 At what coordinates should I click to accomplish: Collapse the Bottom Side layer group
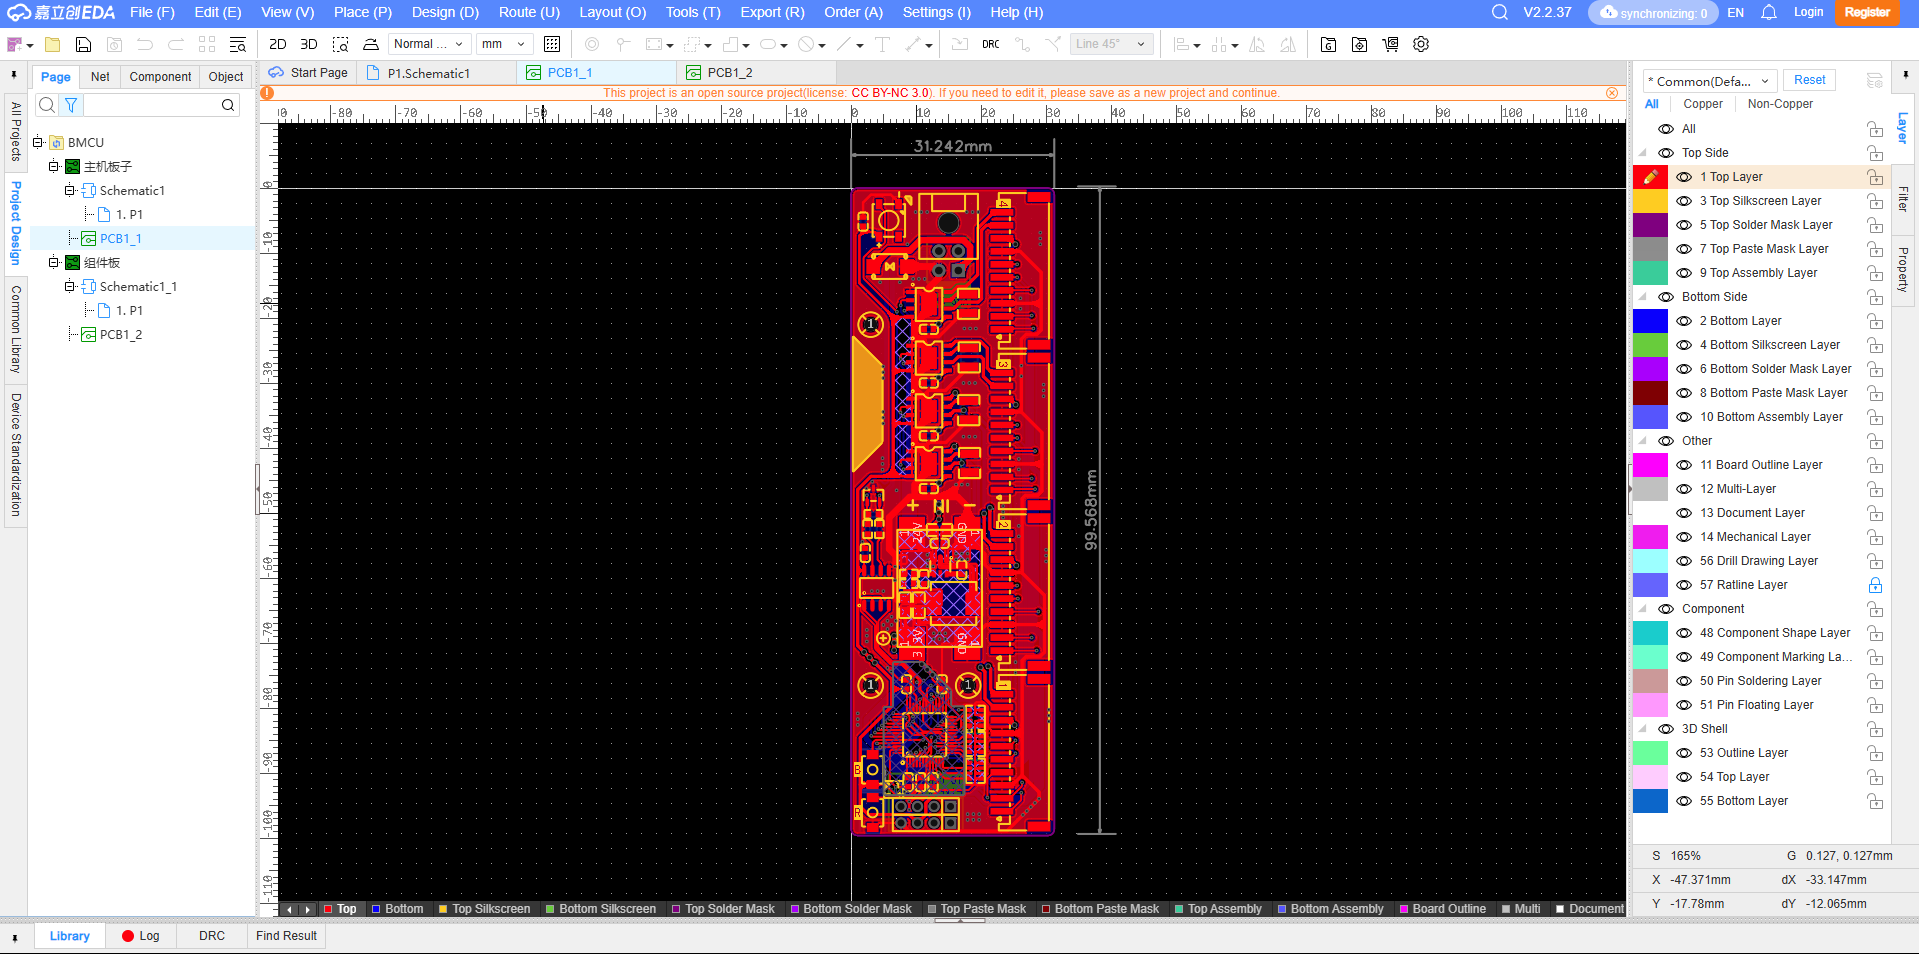click(1643, 297)
